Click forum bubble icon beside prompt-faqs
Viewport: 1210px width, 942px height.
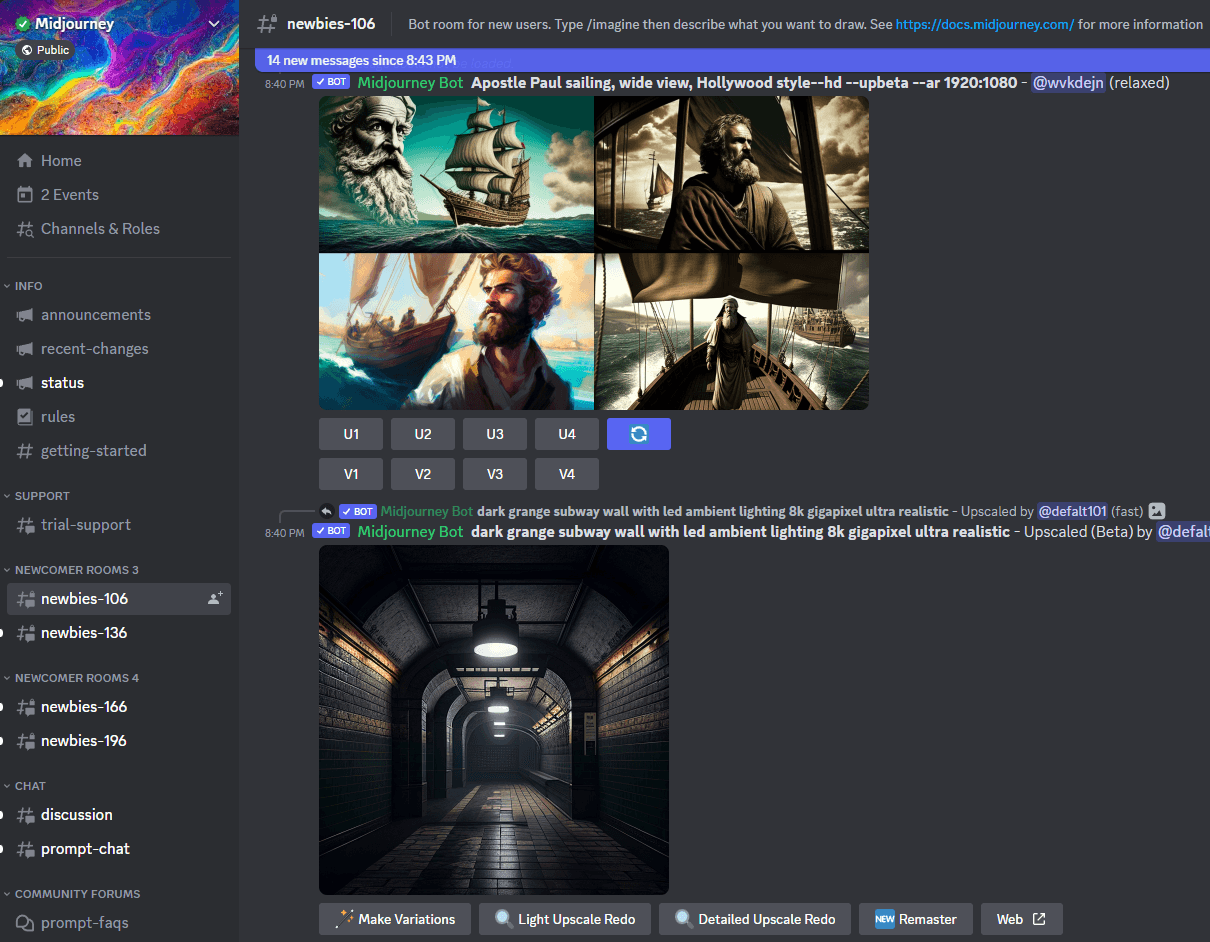[x=25, y=923]
